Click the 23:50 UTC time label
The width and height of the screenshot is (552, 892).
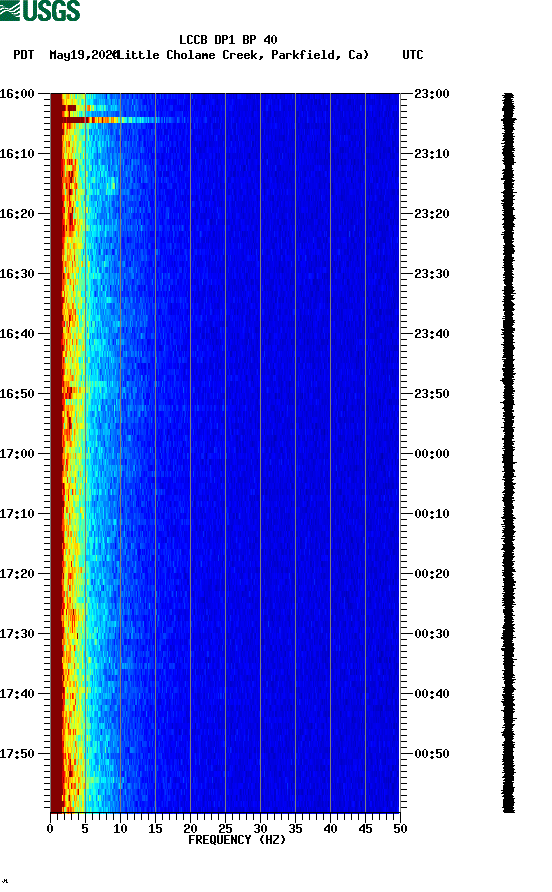pyautogui.click(x=432, y=394)
